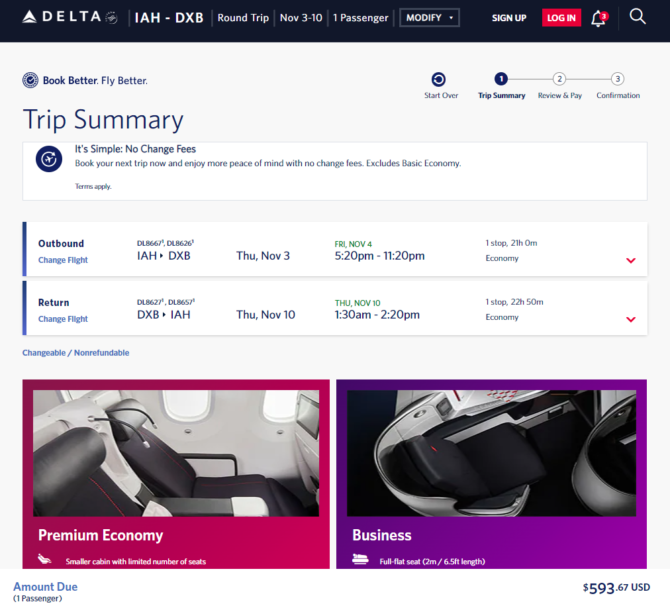Click Business flat-bed seat icon
This screenshot has width=670, height=604.
click(x=360, y=559)
